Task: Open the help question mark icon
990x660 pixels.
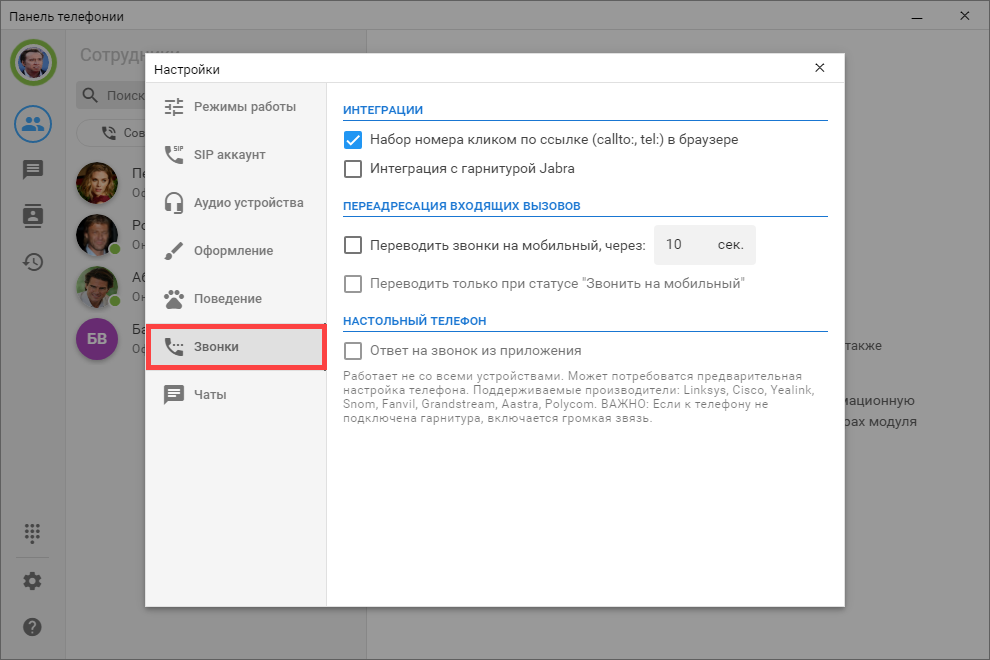Action: (x=33, y=627)
